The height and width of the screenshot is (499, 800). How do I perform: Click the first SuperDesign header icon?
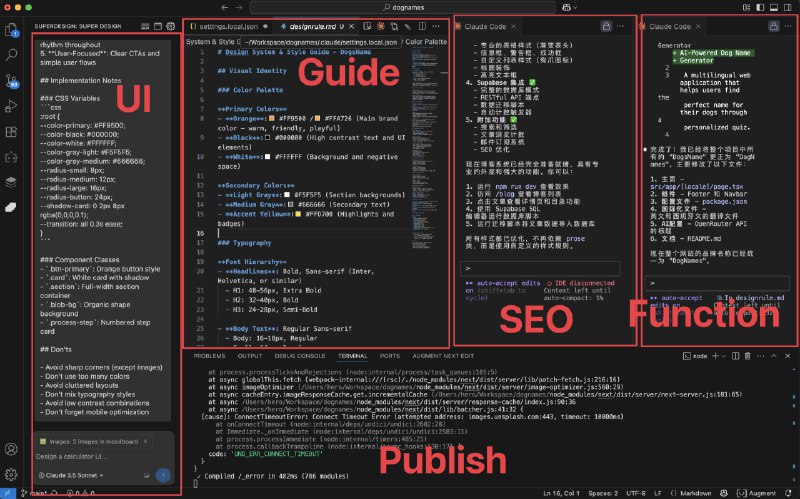click(145, 26)
